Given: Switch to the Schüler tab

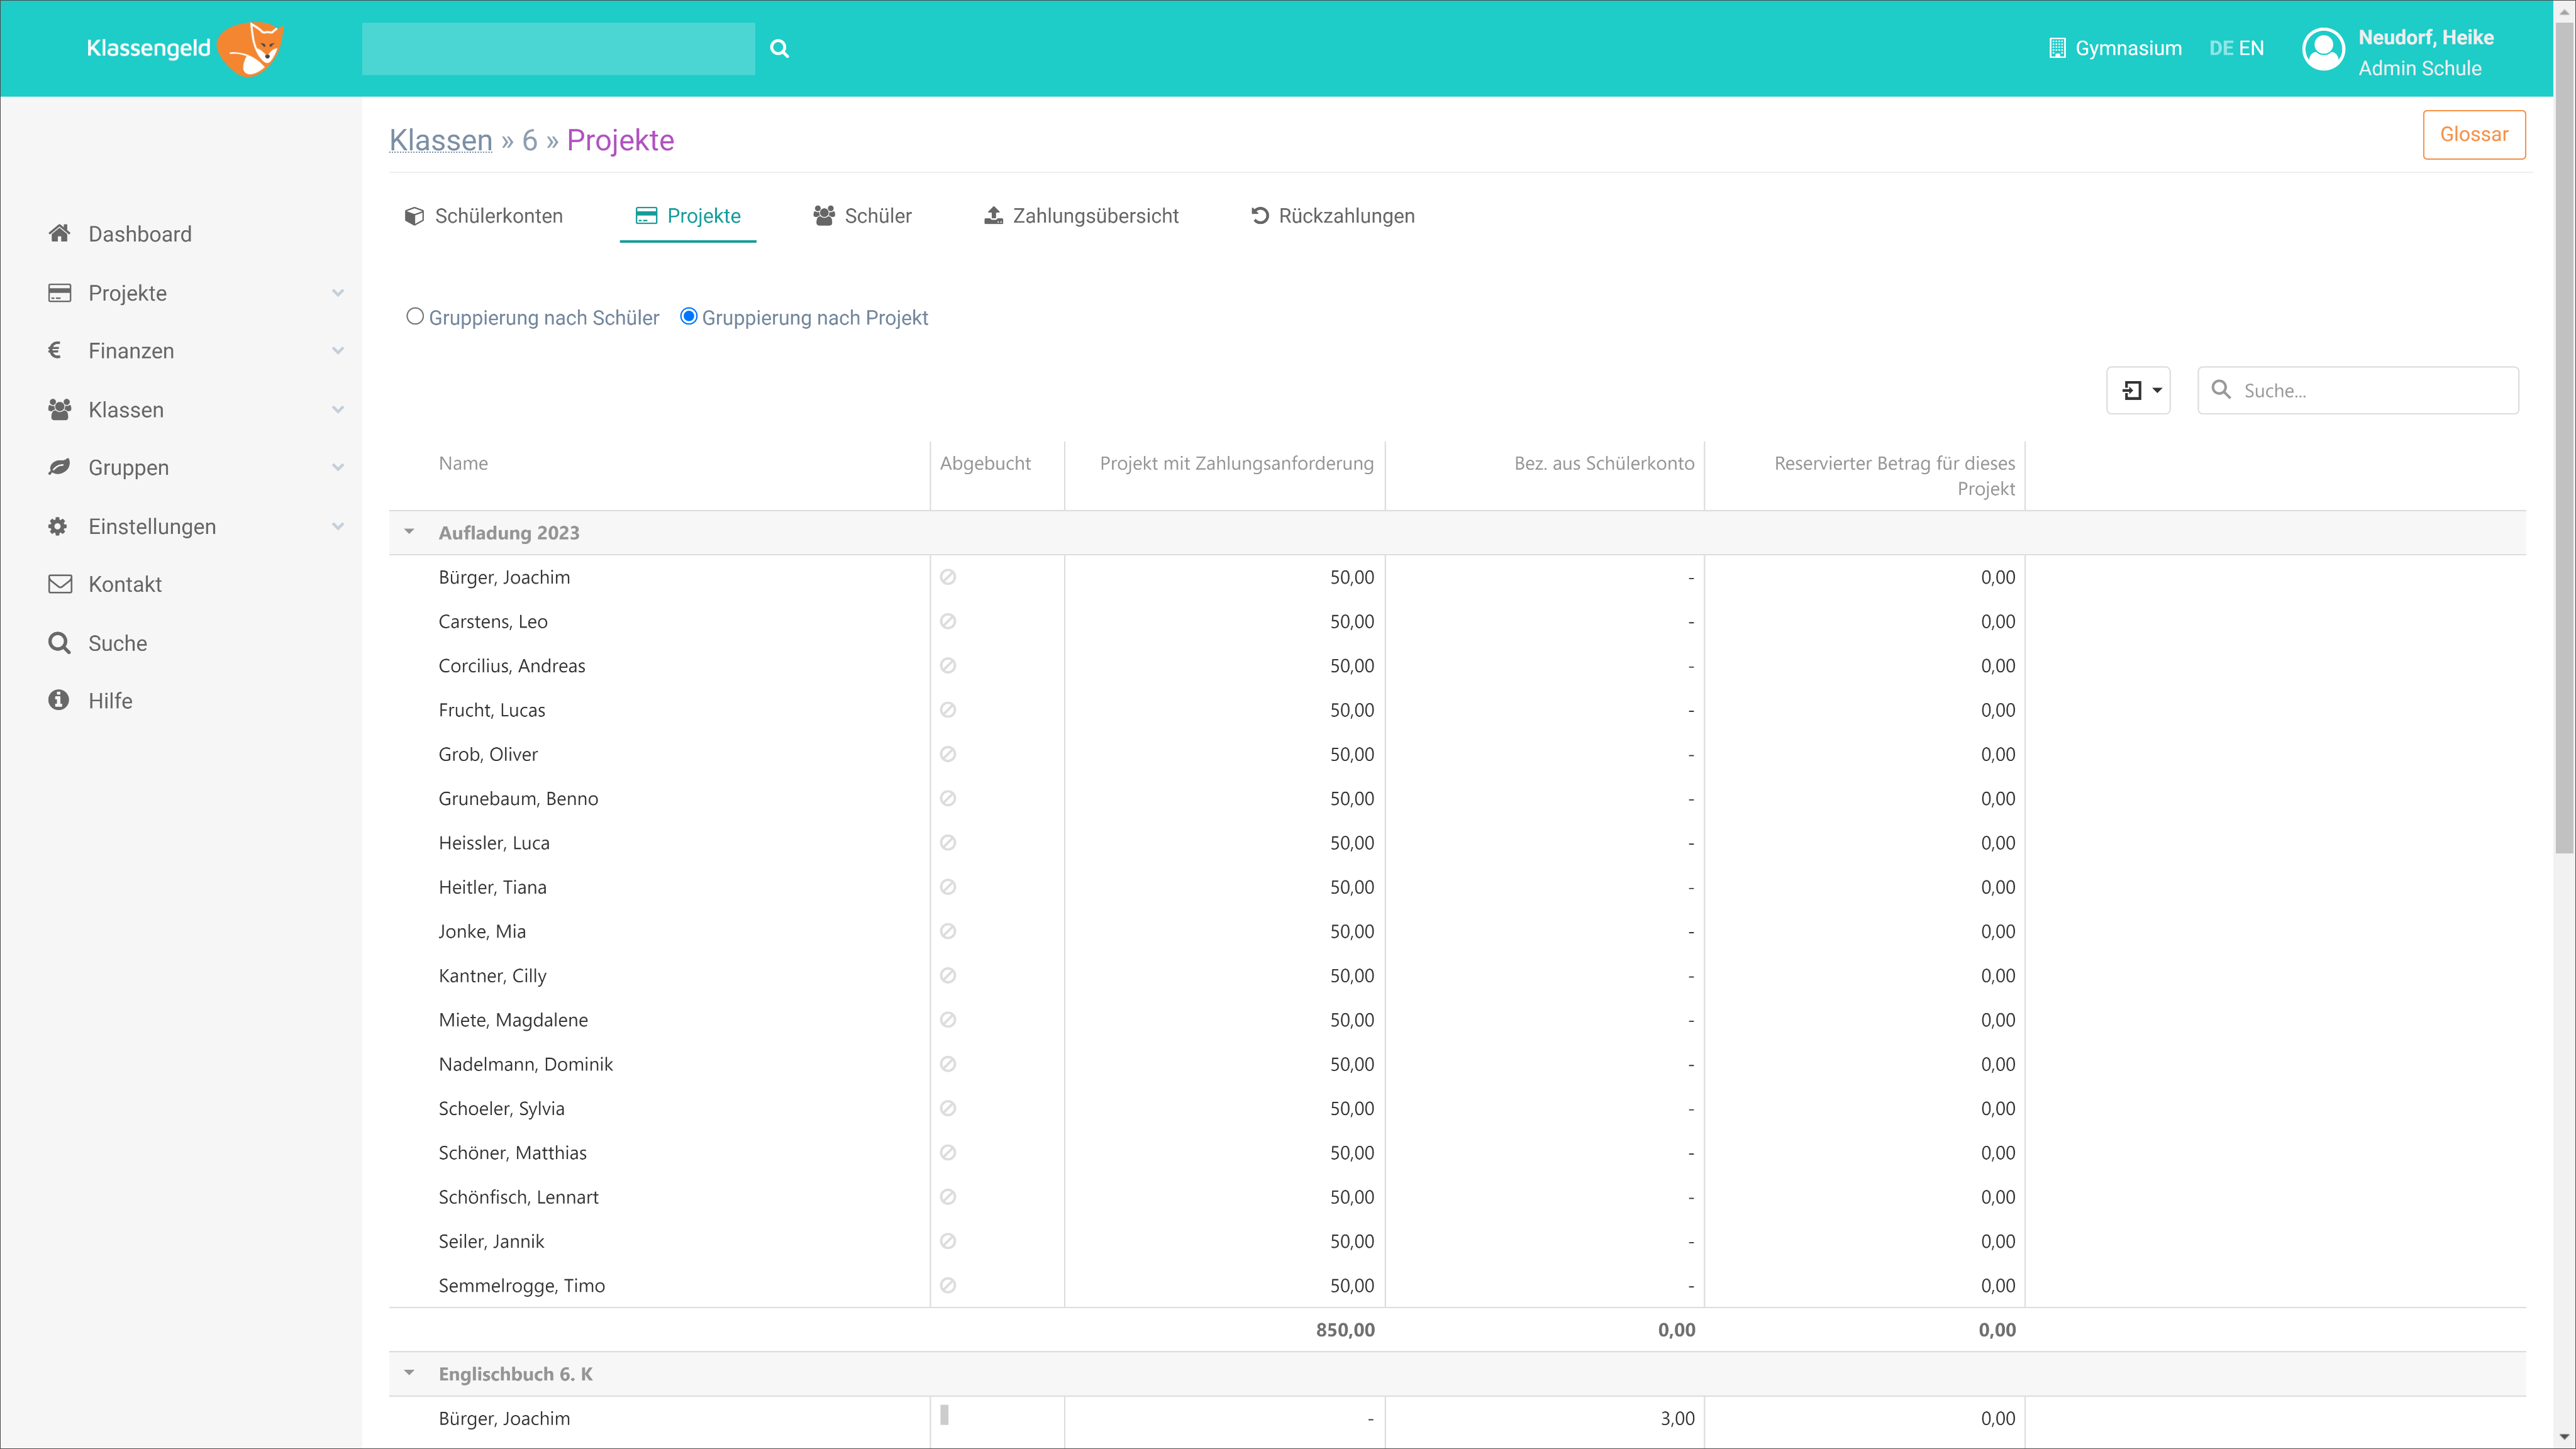Looking at the screenshot, I should click(862, 216).
